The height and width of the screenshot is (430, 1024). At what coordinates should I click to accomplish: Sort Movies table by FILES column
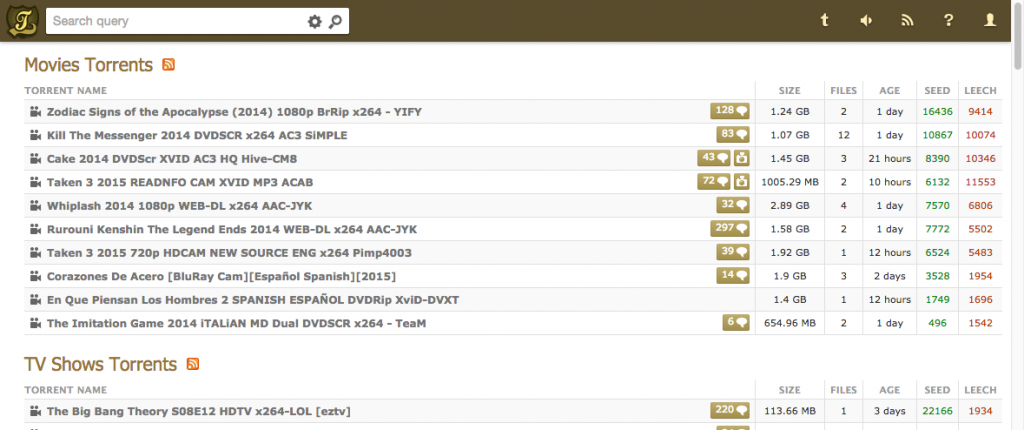point(843,91)
